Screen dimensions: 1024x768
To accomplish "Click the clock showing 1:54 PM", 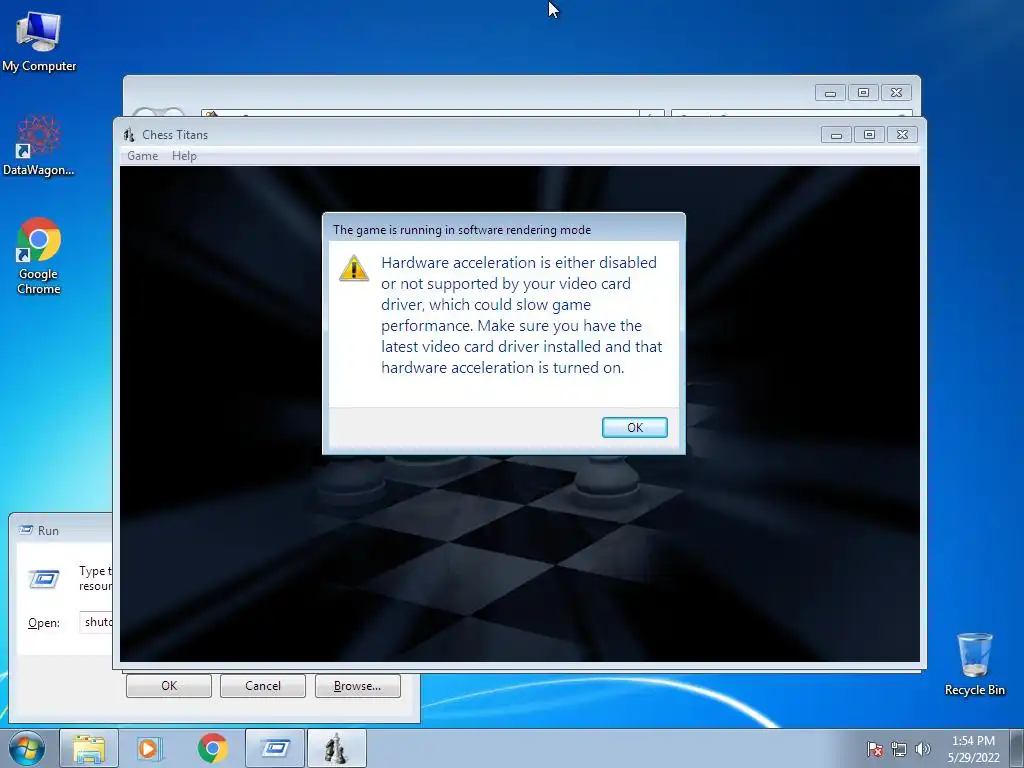I will (973, 748).
